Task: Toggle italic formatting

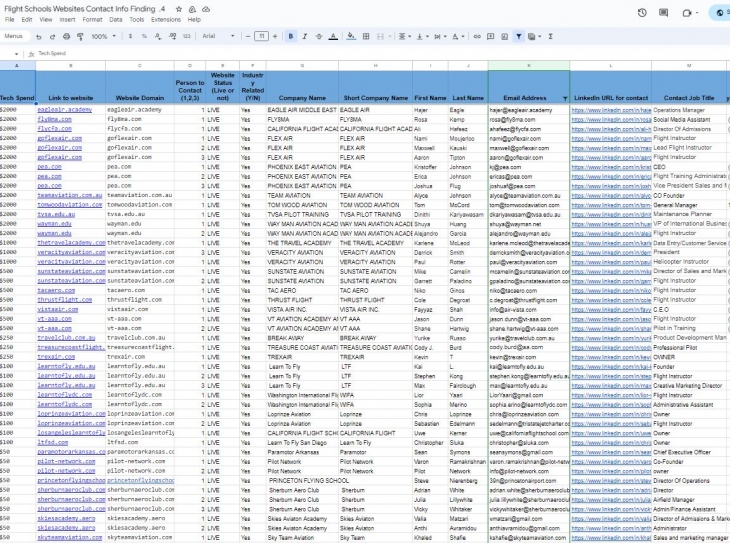Action: 304,36
